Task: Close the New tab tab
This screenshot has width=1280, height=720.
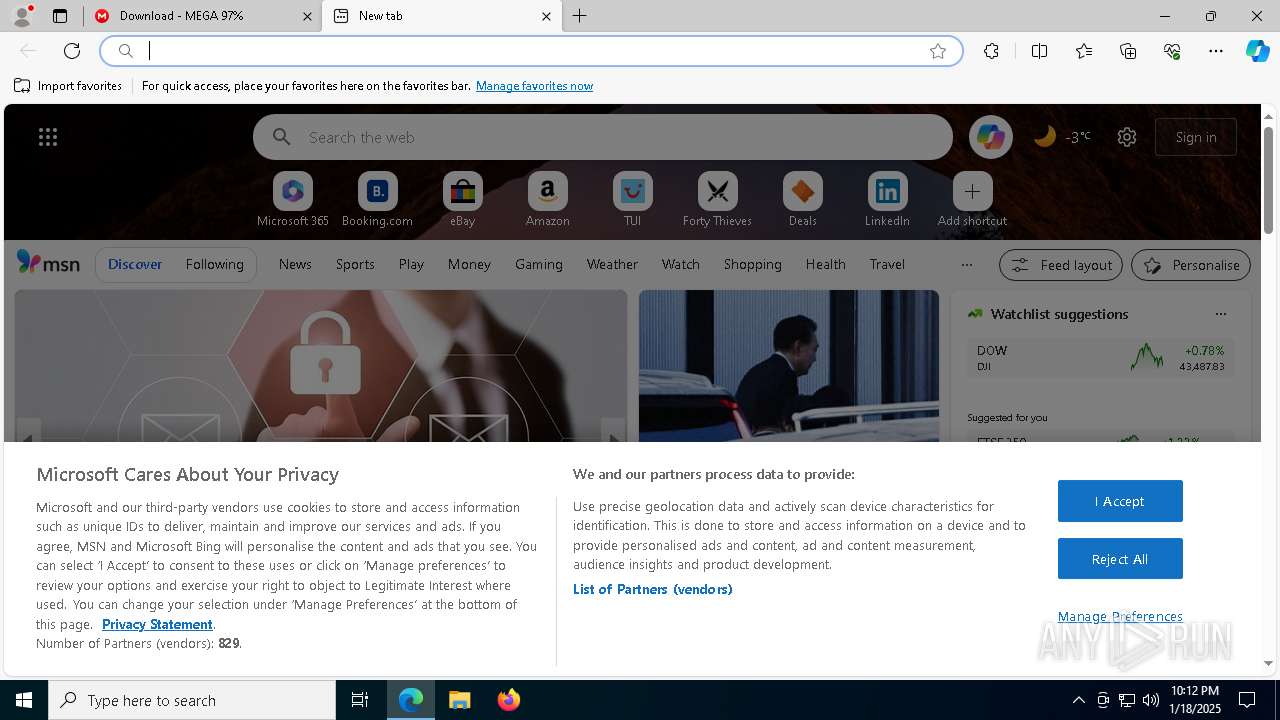Action: [546, 16]
